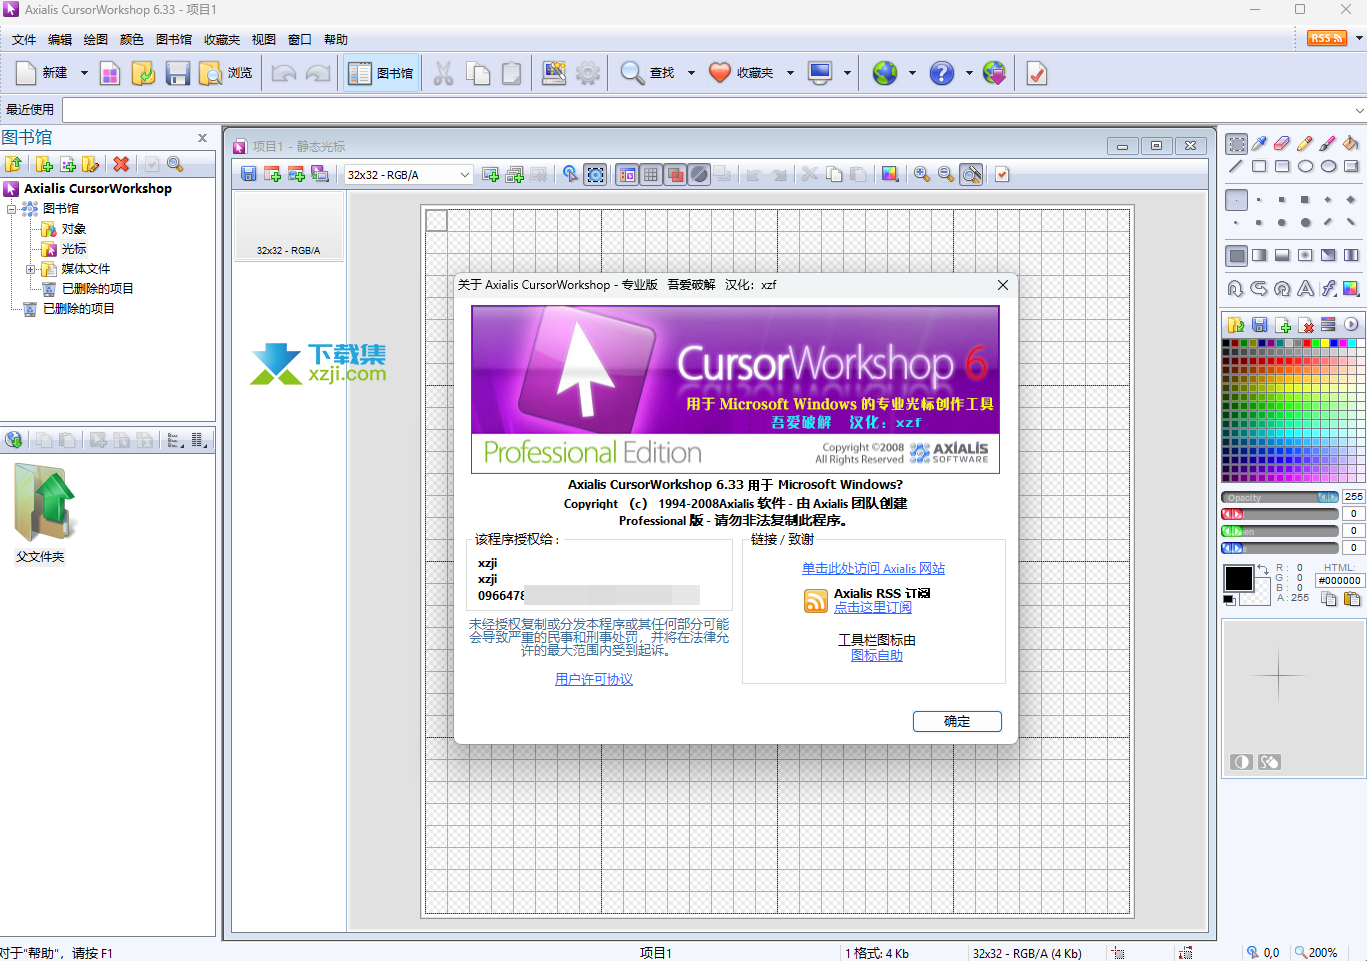
Task: Pick the bright red palette swatch
Action: click(x=1306, y=343)
